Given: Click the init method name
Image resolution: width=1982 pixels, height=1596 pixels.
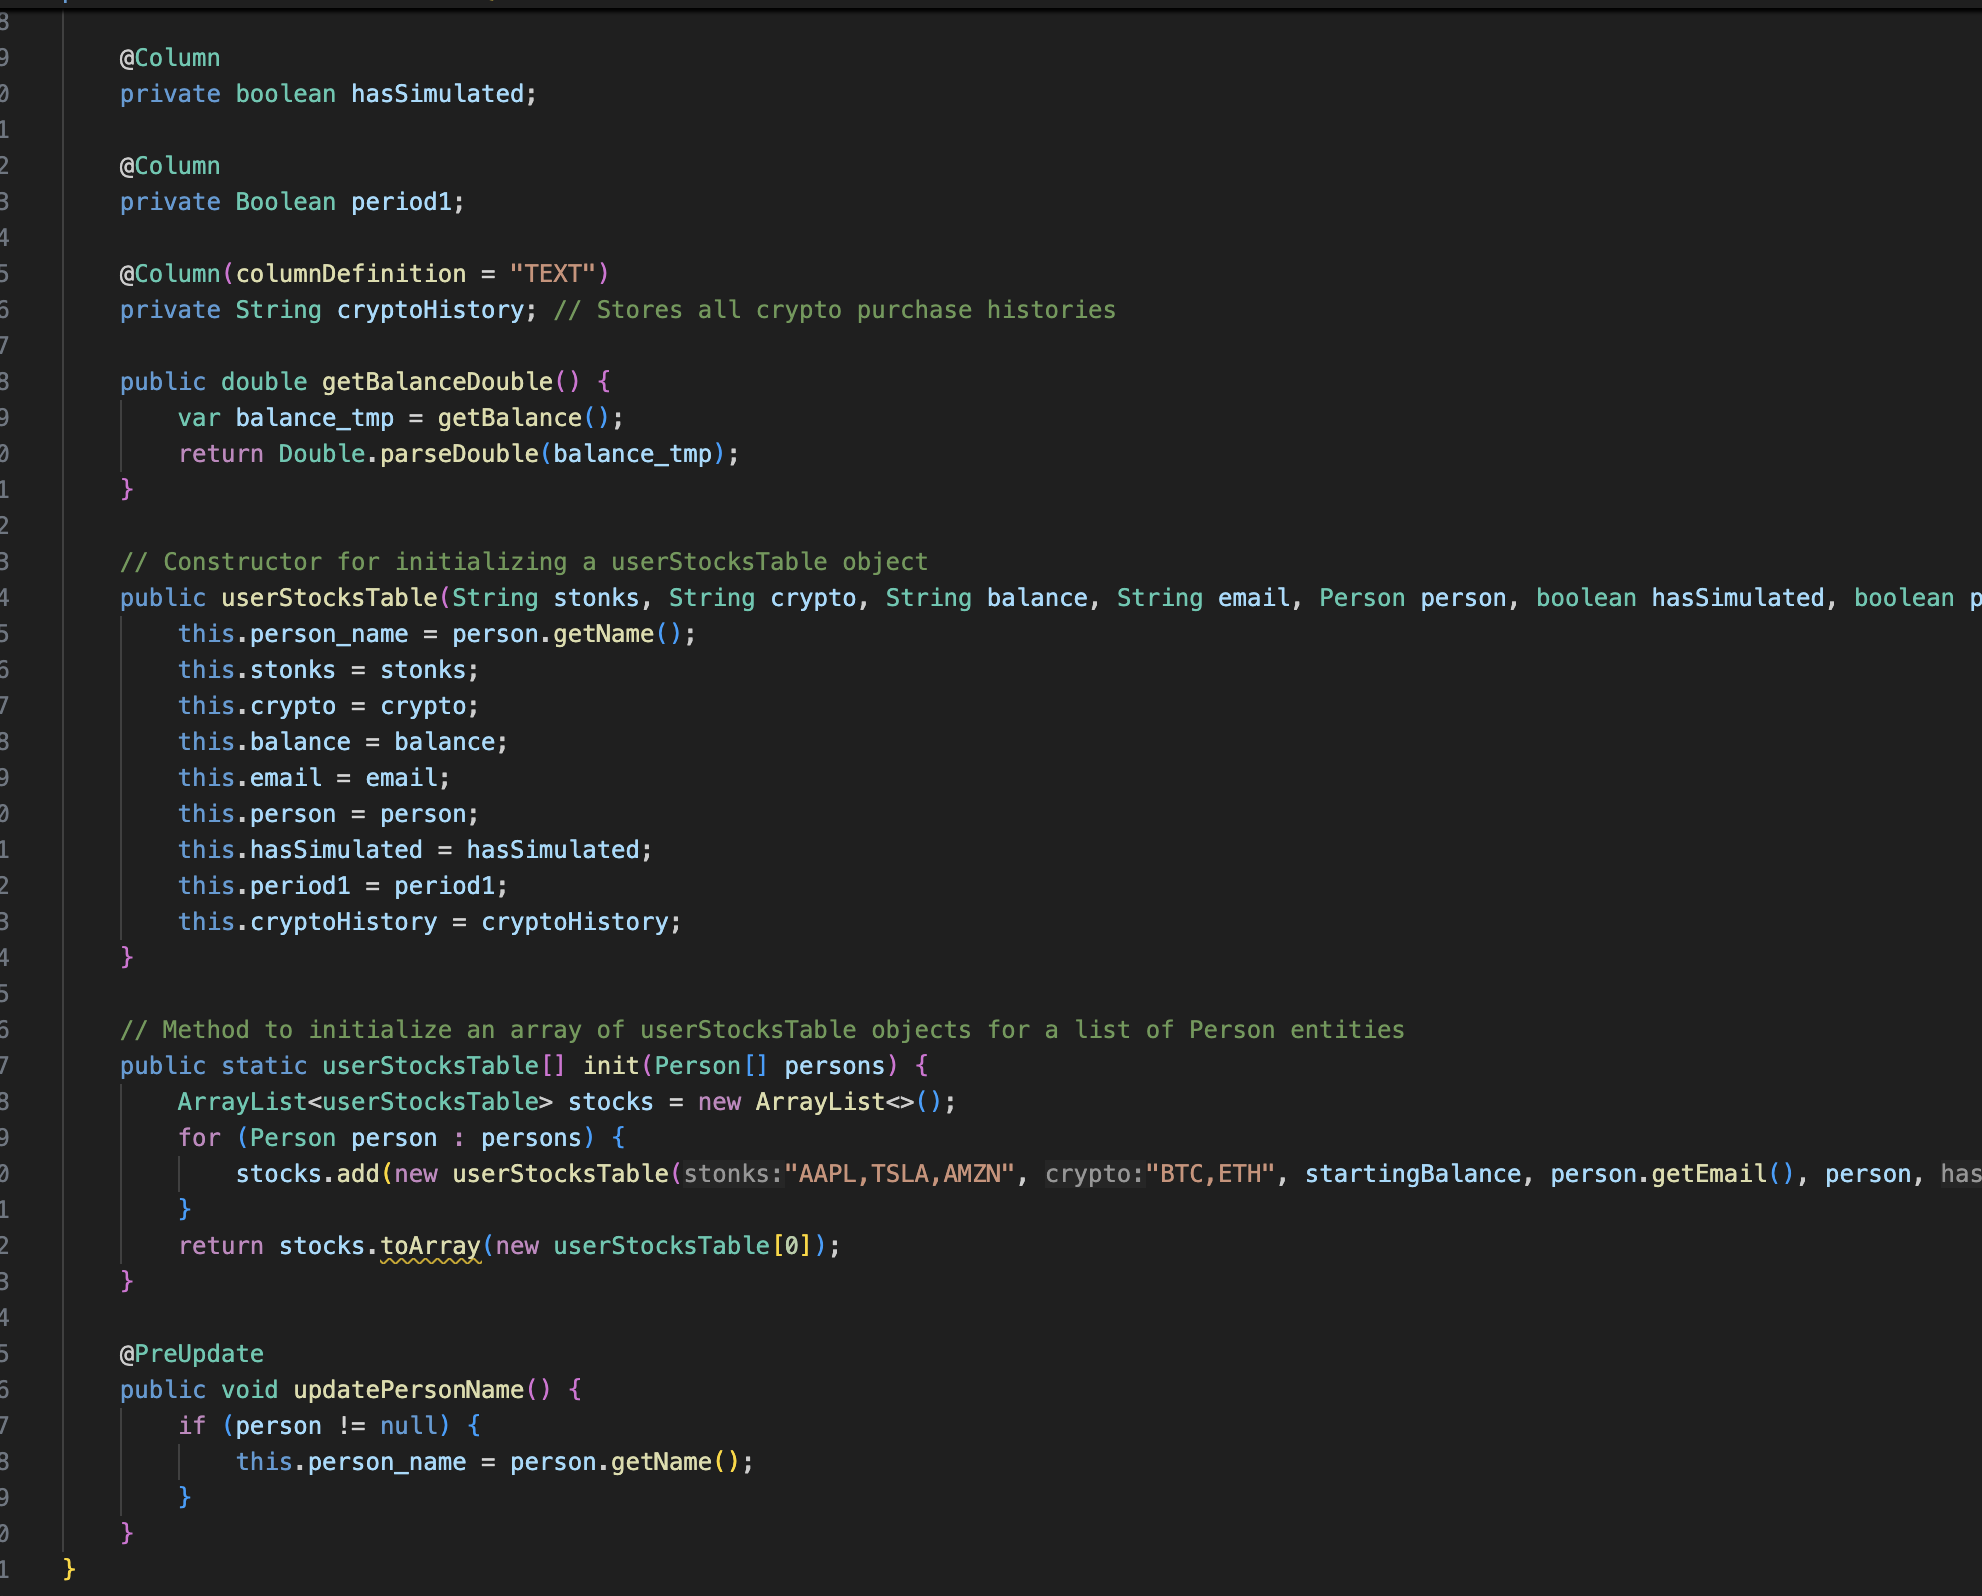Looking at the screenshot, I should (x=610, y=1066).
